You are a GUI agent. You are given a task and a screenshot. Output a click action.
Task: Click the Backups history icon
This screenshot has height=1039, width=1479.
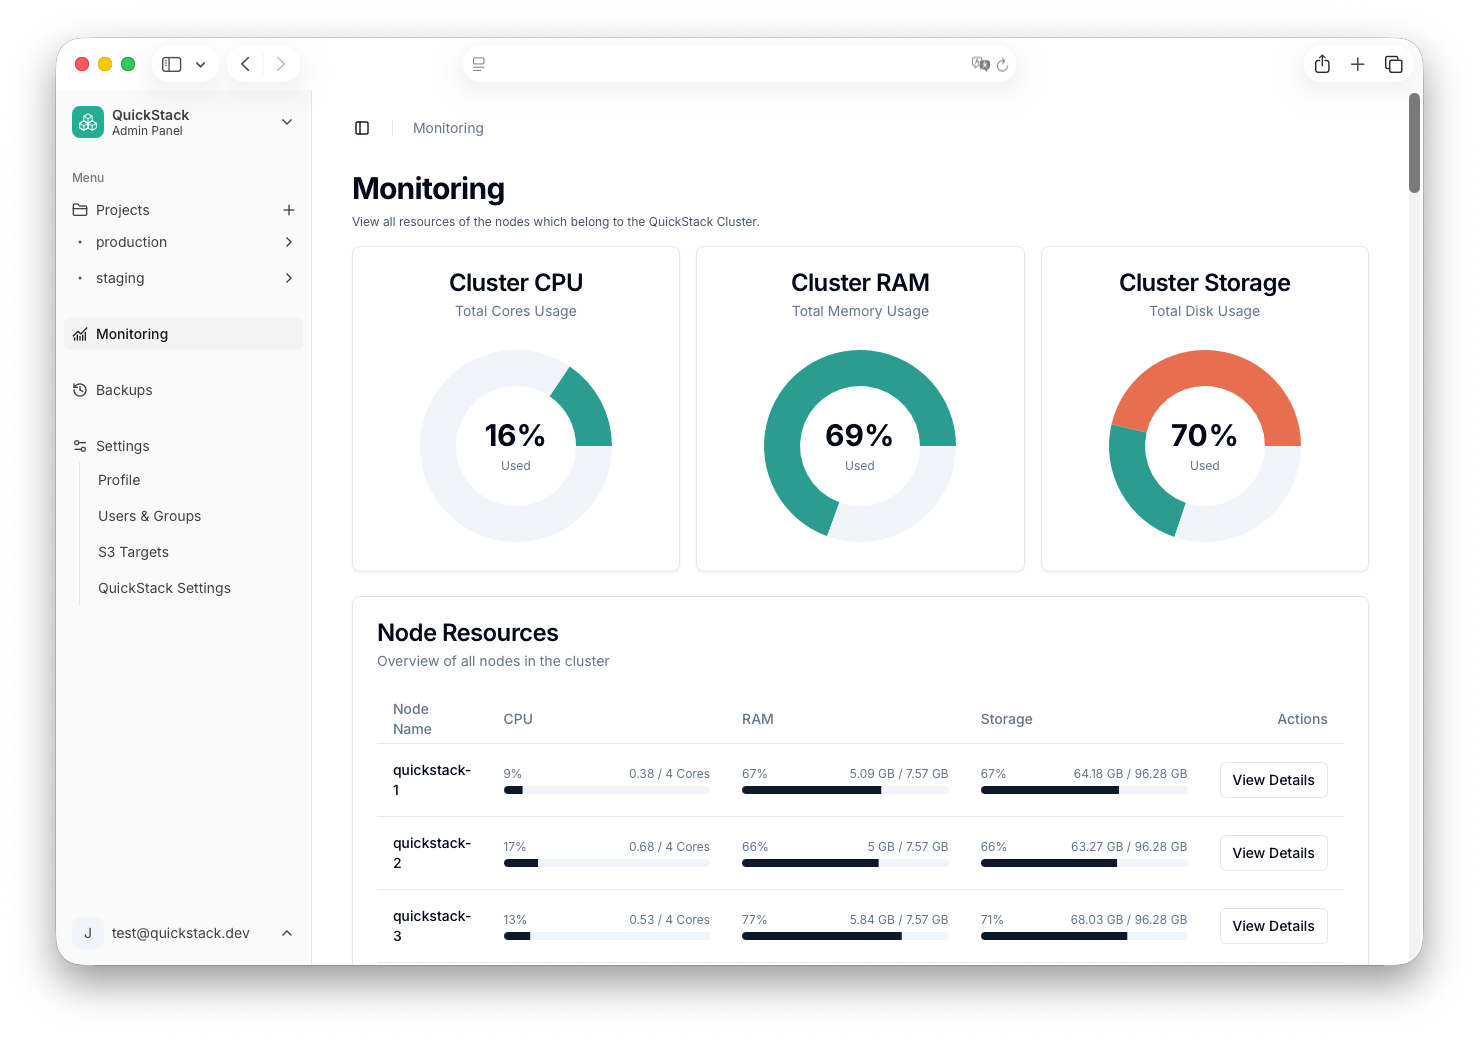coord(80,390)
